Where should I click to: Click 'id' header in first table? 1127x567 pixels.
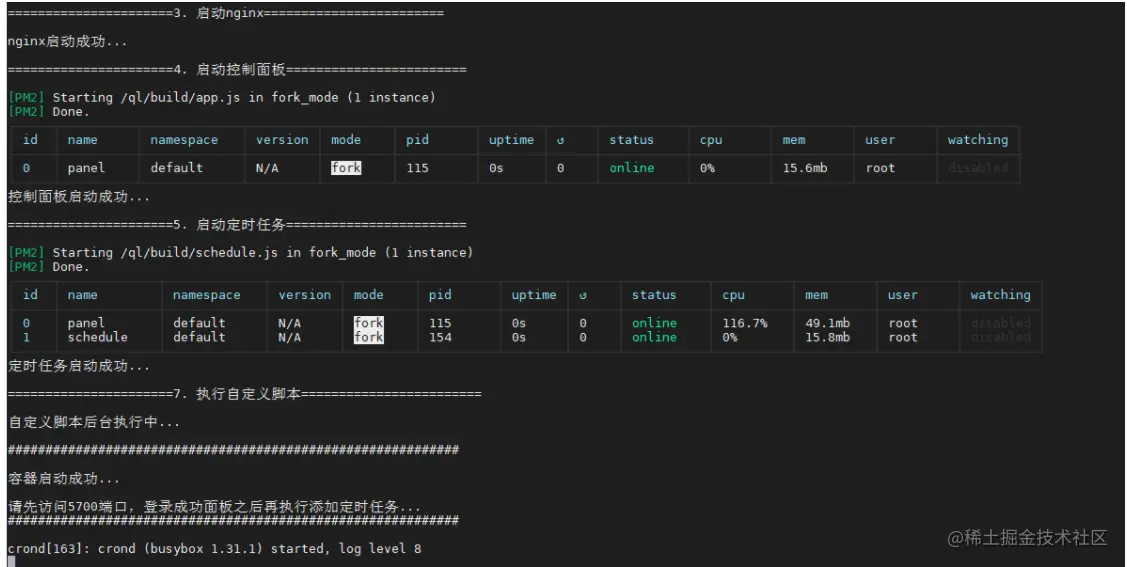[30, 139]
